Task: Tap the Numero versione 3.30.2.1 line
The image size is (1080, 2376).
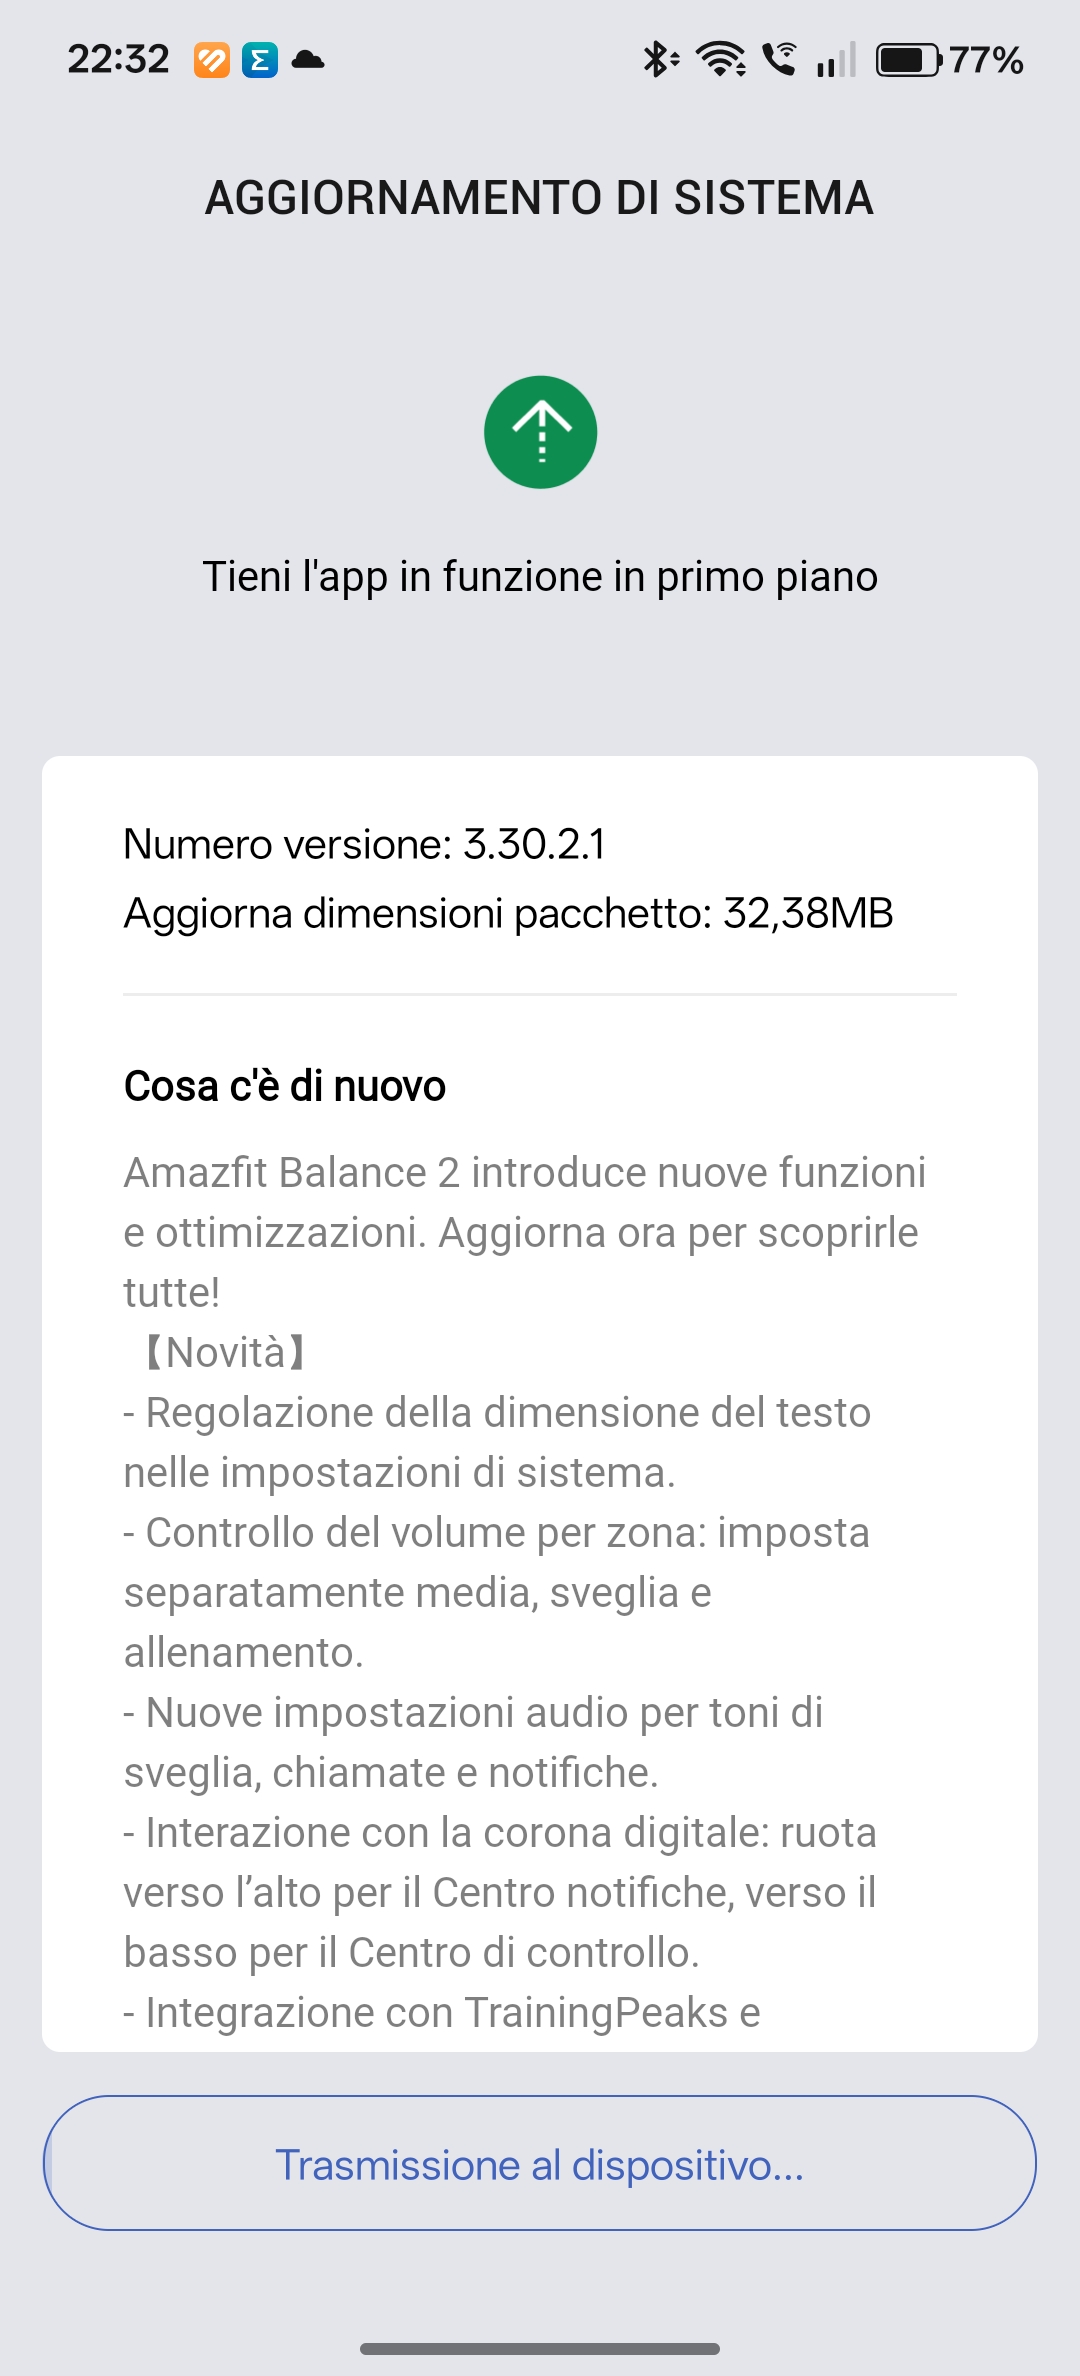Action: pos(364,844)
